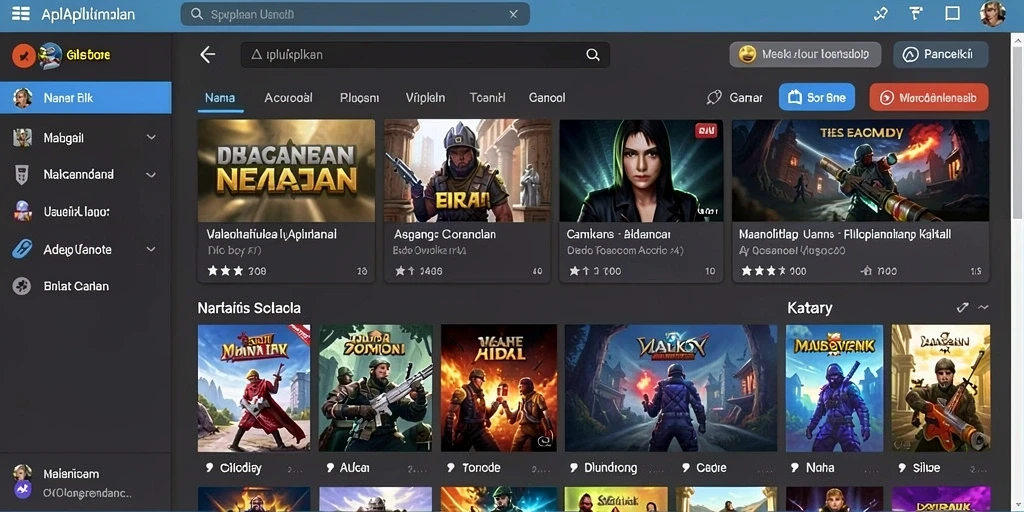The height and width of the screenshot is (512, 1024).
Task: Click the orange round icon beside Gilsbore
Action: (x=24, y=56)
